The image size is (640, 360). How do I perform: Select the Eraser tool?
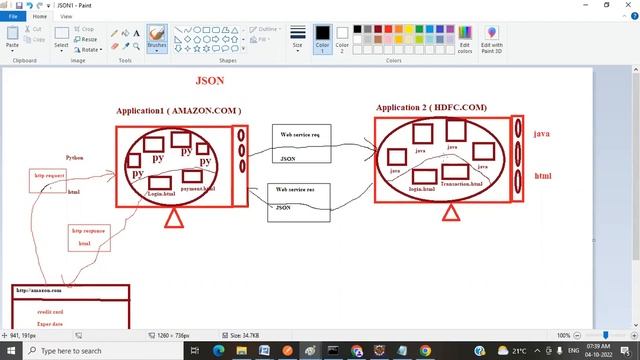coord(114,47)
